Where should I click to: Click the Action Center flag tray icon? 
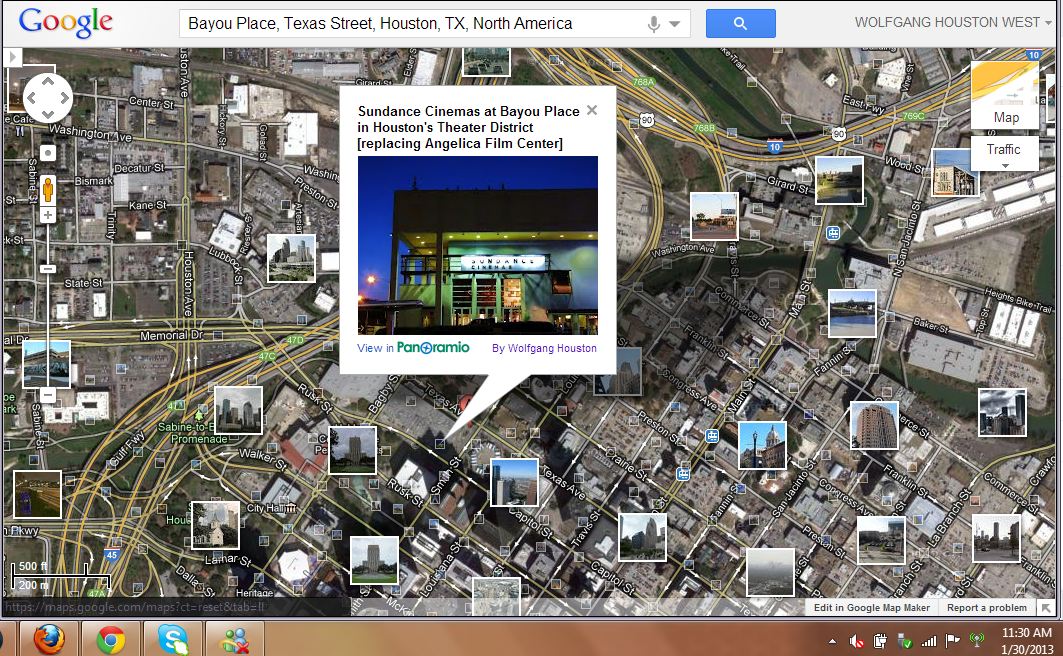click(x=952, y=640)
